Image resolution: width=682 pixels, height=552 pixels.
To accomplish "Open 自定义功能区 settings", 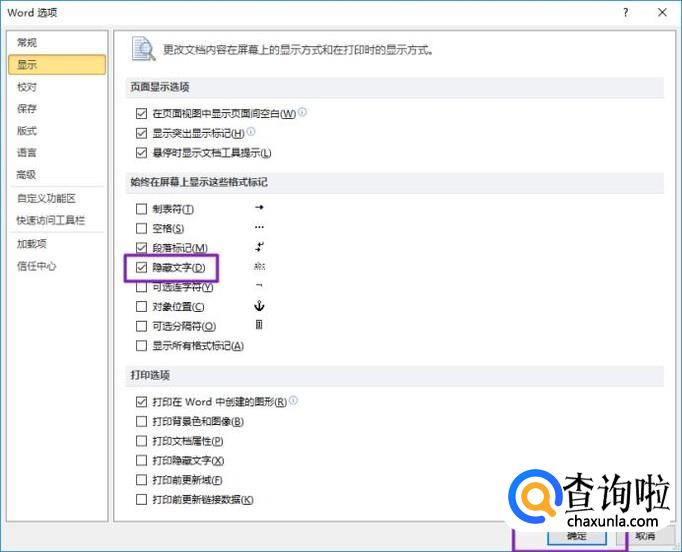I will (46, 198).
